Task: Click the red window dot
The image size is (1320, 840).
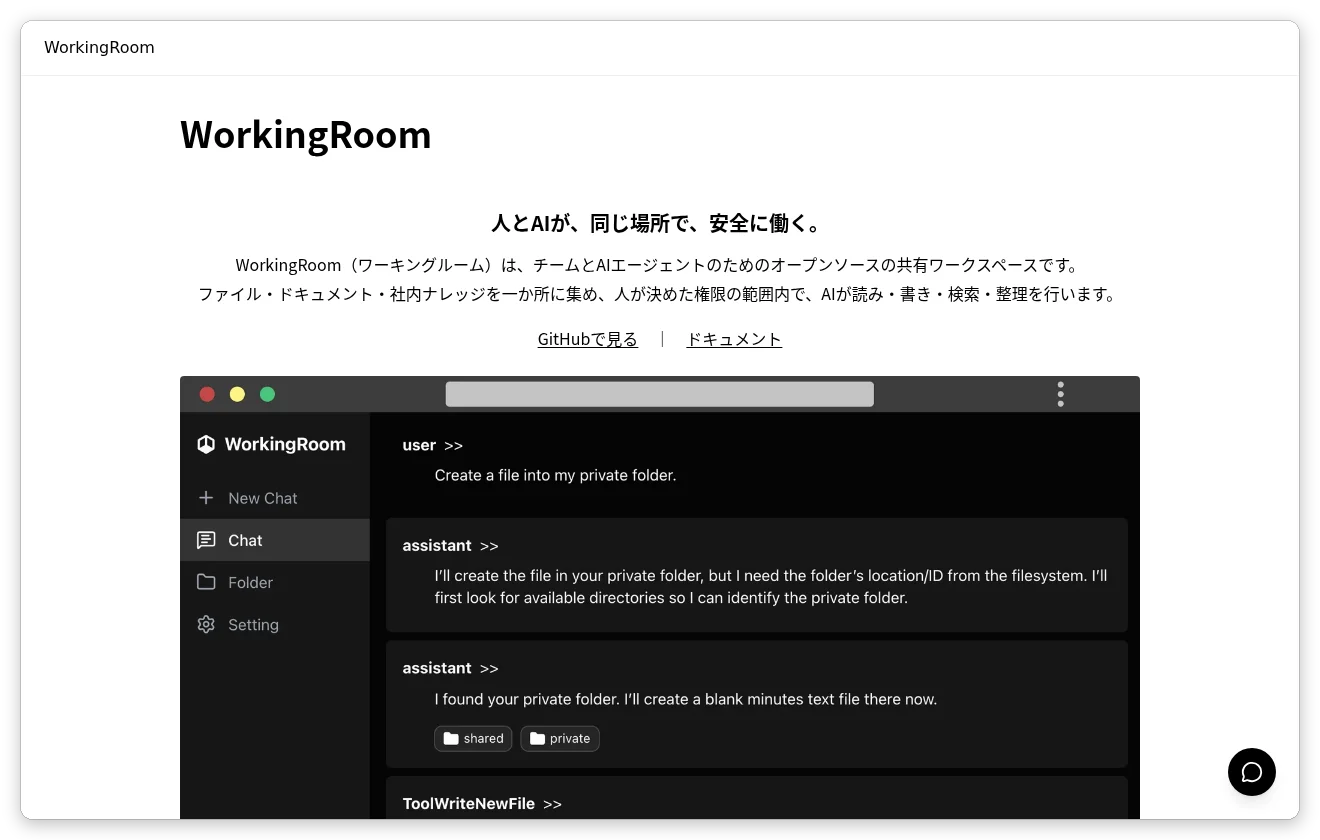Action: (207, 394)
